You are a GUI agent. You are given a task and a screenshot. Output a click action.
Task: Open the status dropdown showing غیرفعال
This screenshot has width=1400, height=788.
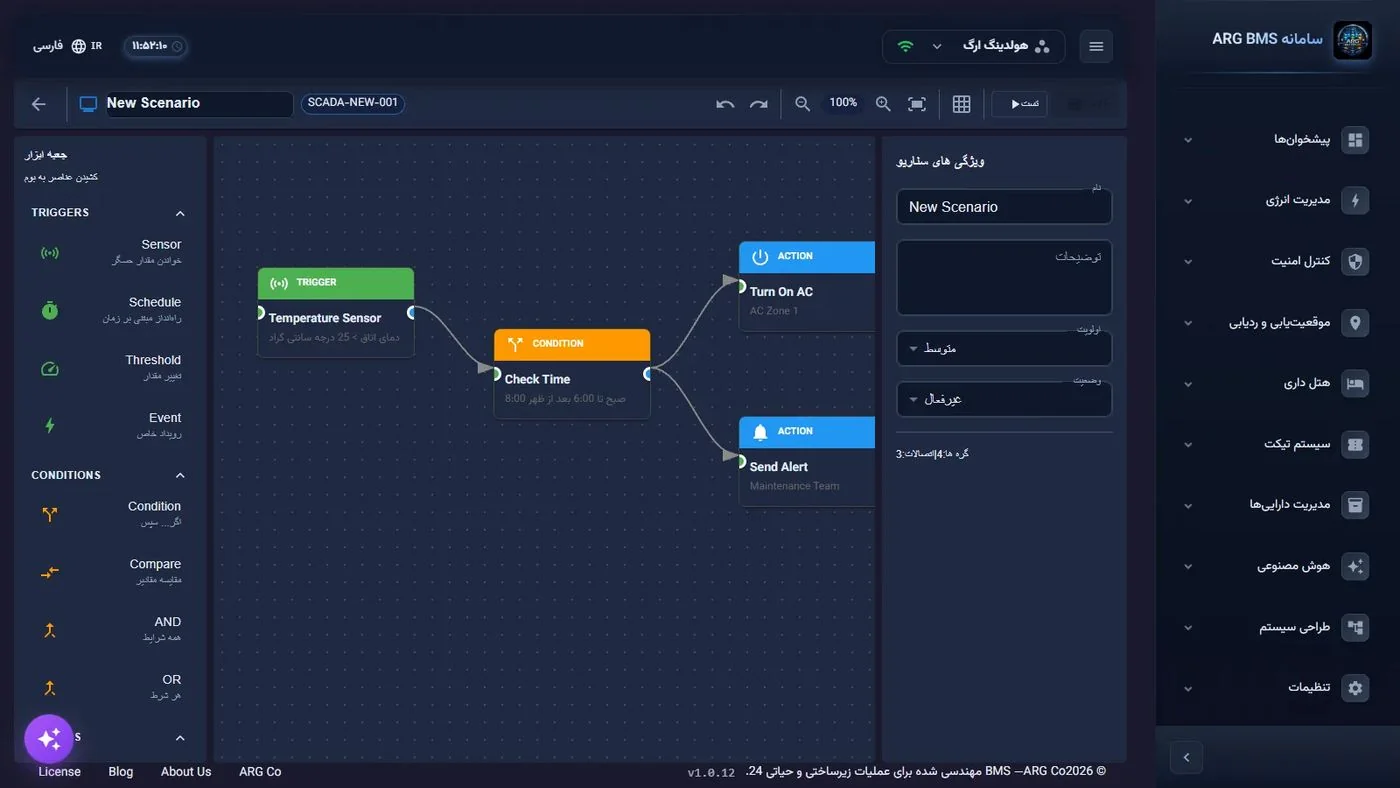point(1004,399)
